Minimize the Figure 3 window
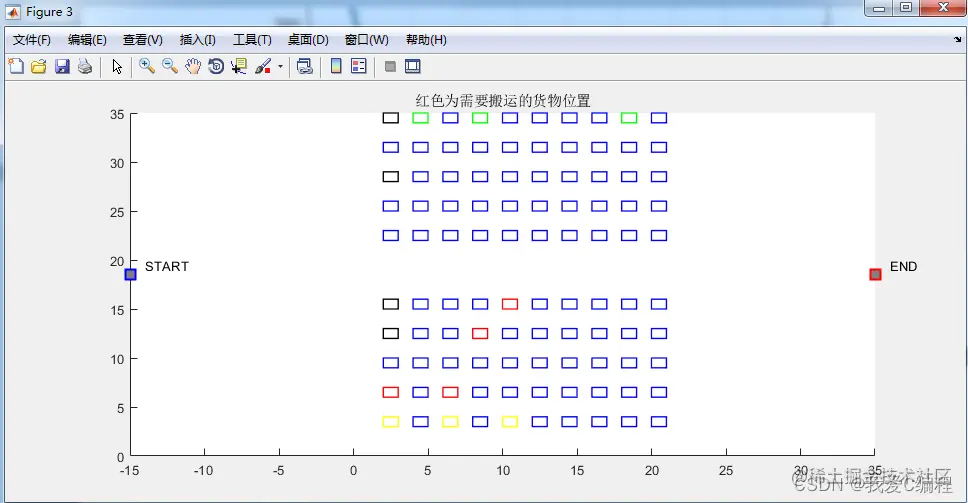This screenshot has height=503, width=968. point(879,9)
